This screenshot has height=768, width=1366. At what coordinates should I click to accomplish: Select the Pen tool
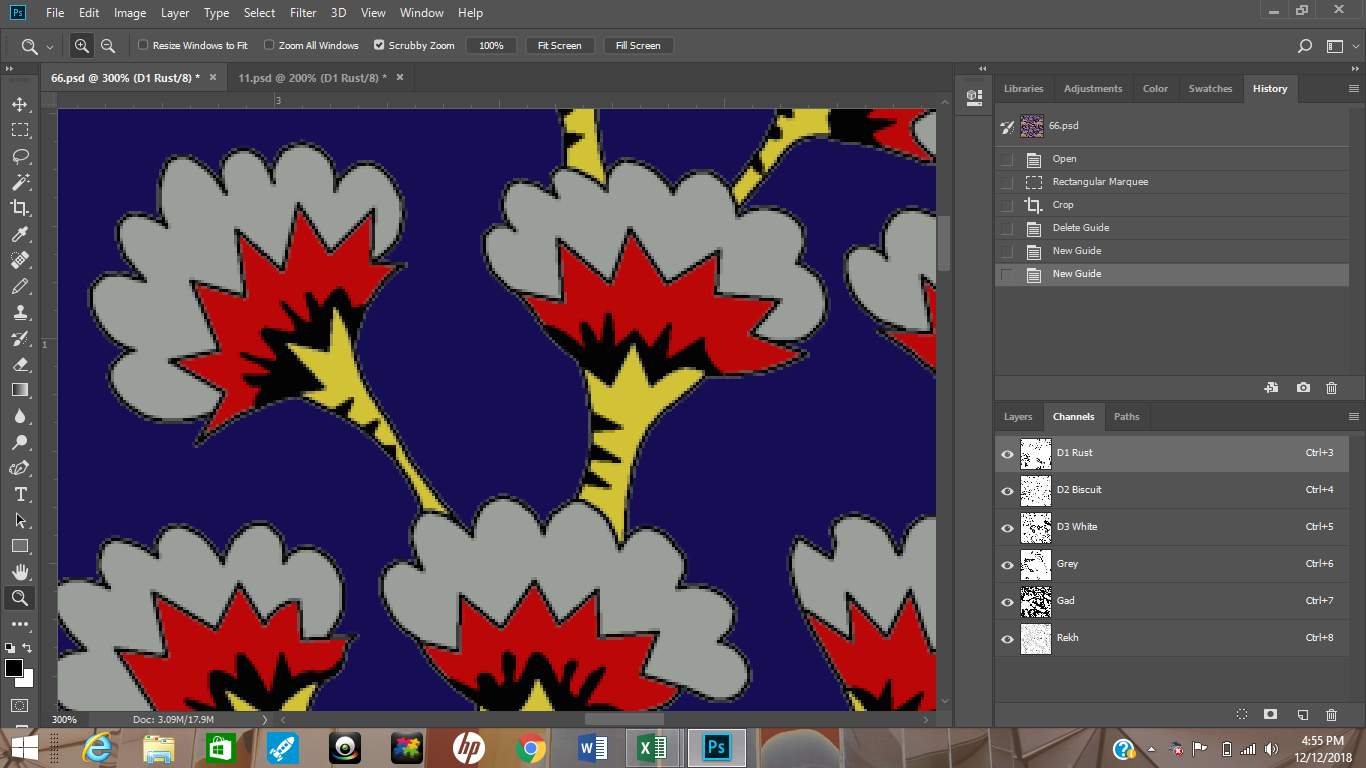point(19,468)
